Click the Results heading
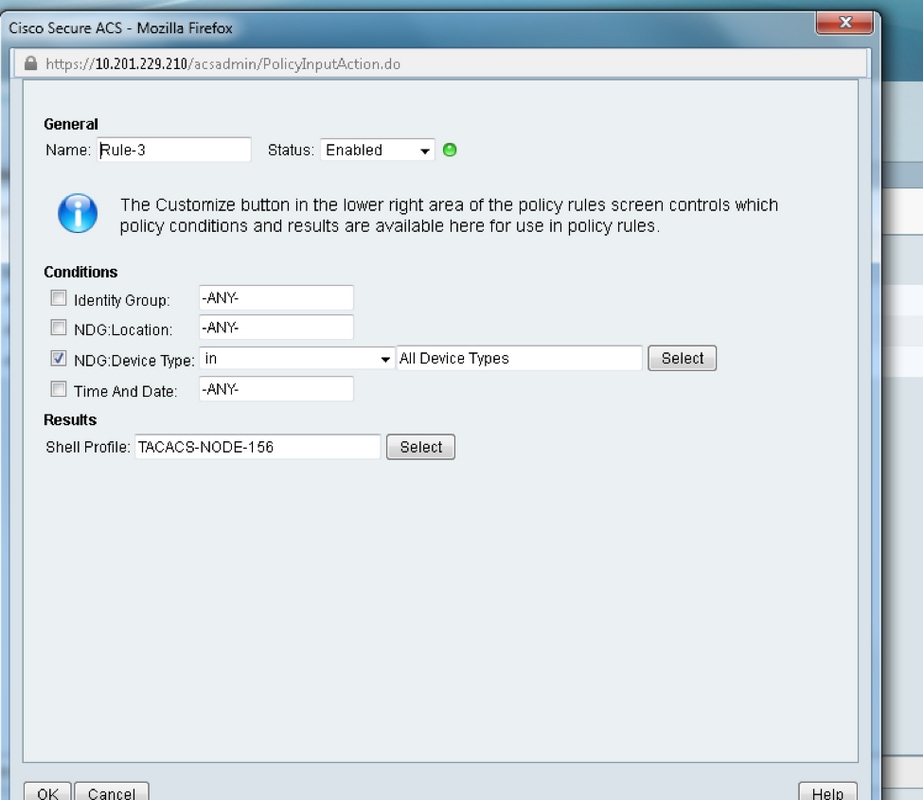This screenshot has width=923, height=800. click(70, 420)
